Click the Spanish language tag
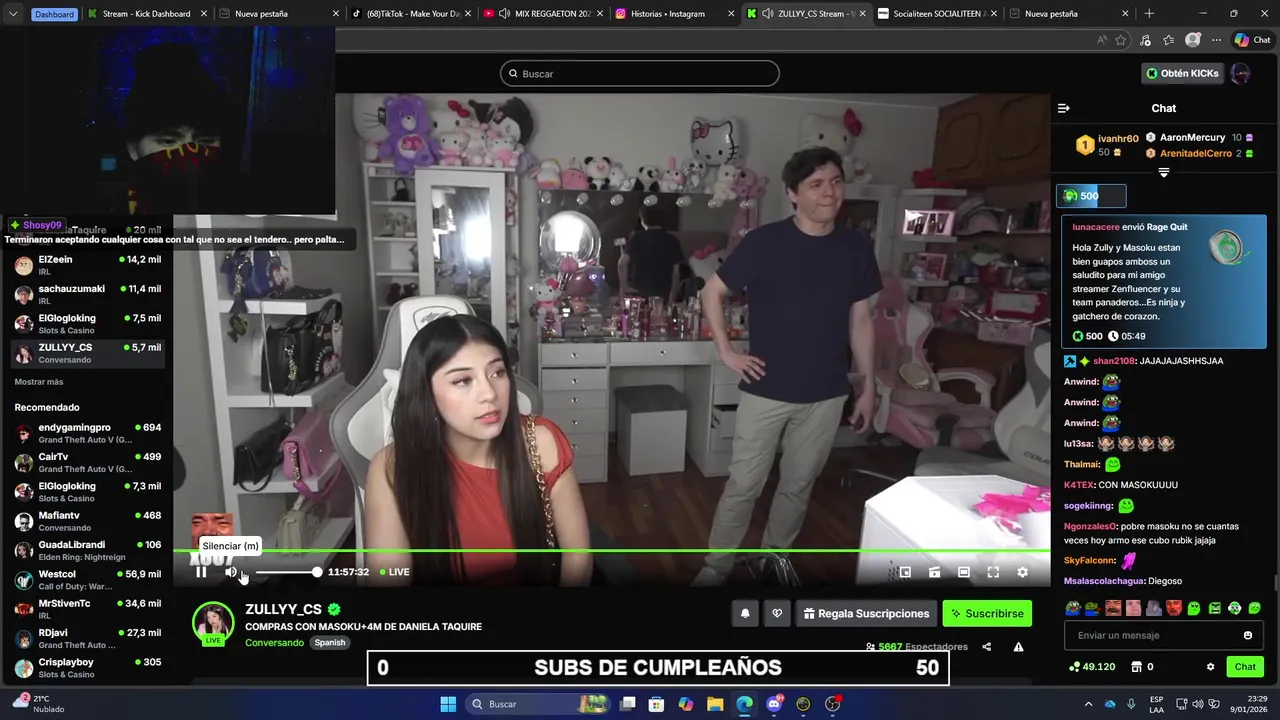 pyautogui.click(x=330, y=643)
